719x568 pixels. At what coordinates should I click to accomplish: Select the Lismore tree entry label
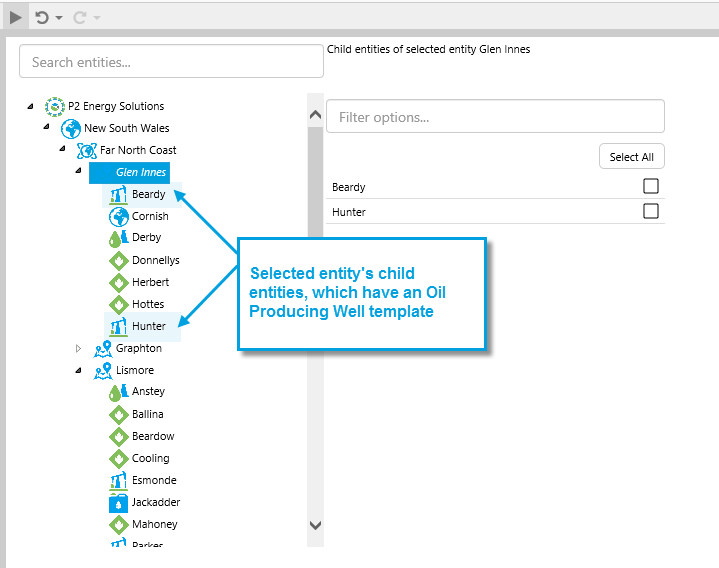pyautogui.click(x=135, y=370)
